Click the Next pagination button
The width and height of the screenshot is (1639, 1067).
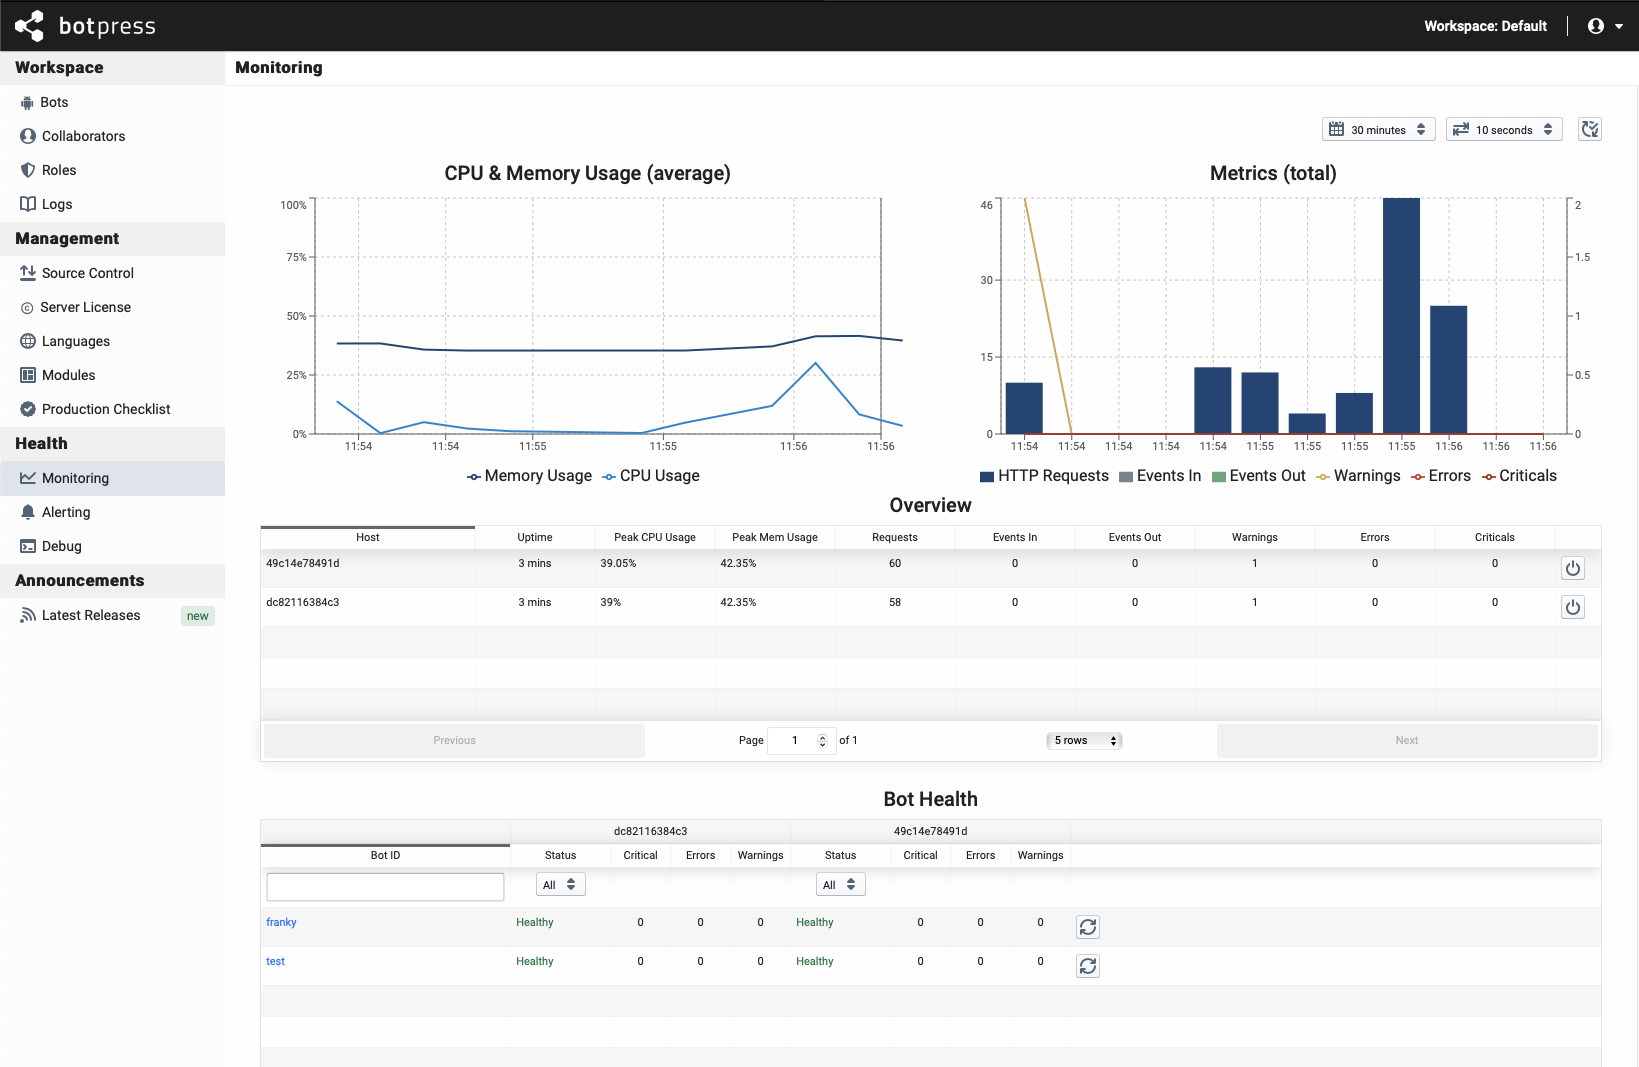pyautogui.click(x=1406, y=740)
